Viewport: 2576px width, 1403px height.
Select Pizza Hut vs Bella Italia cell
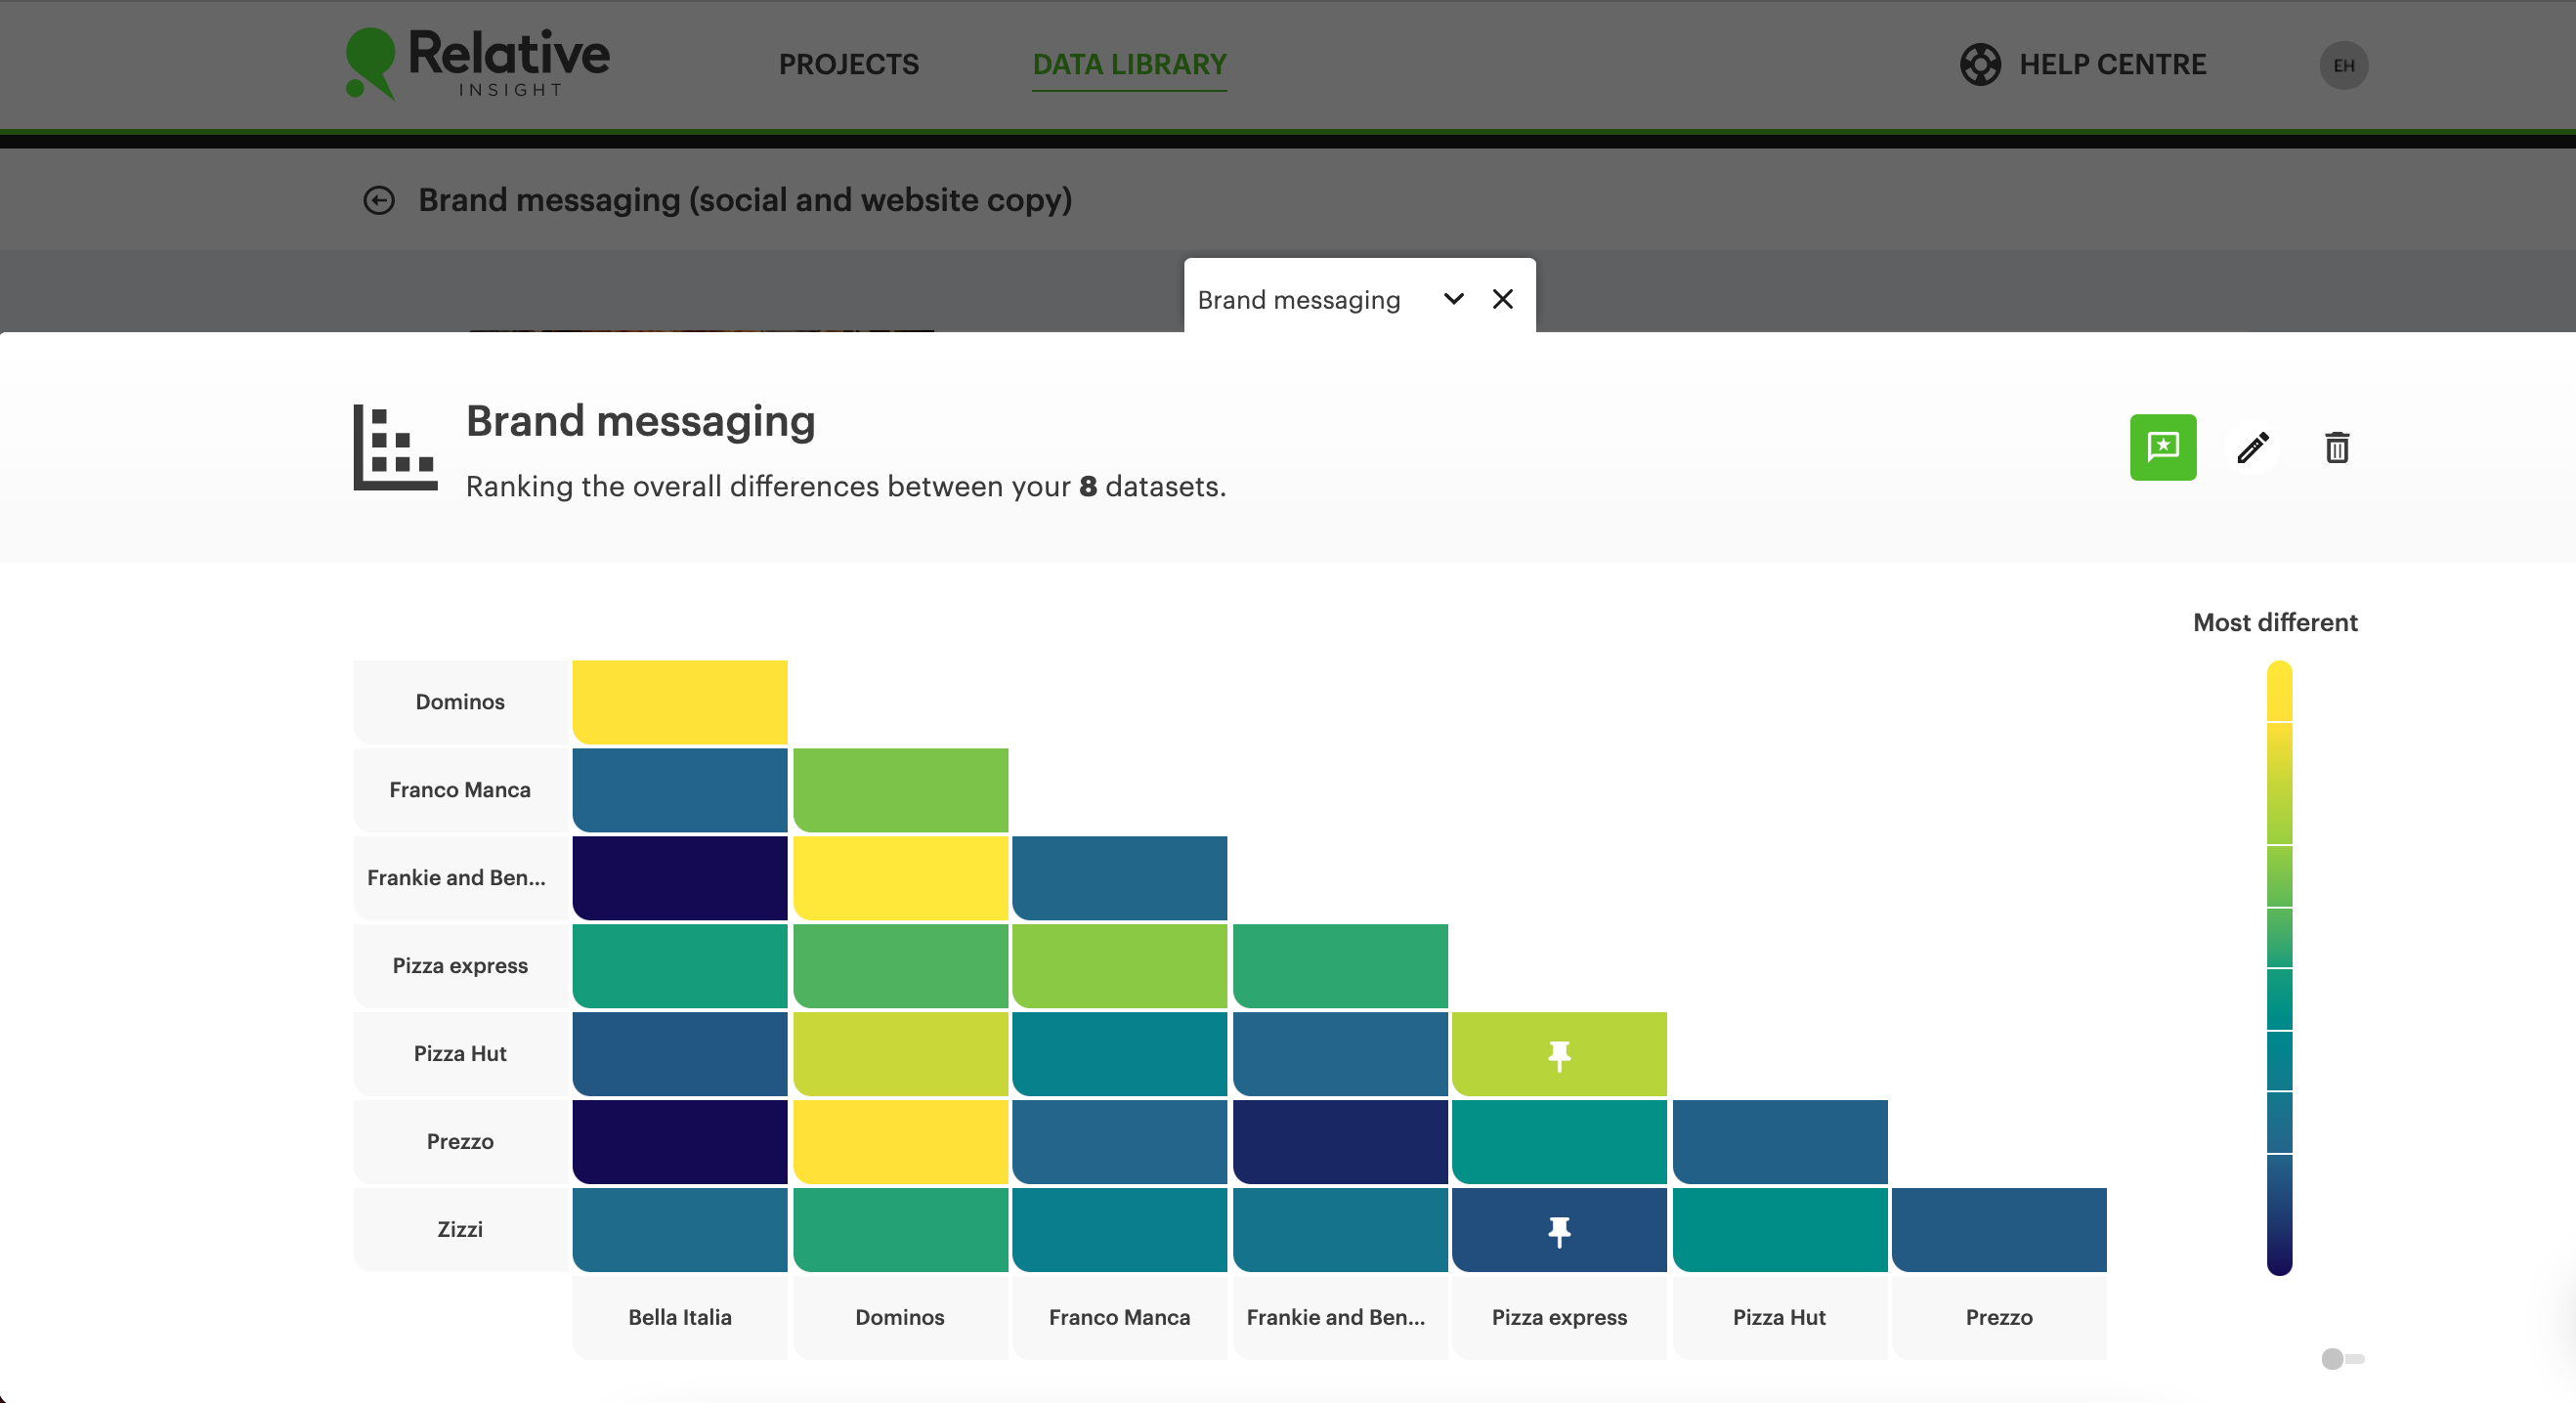[679, 1054]
